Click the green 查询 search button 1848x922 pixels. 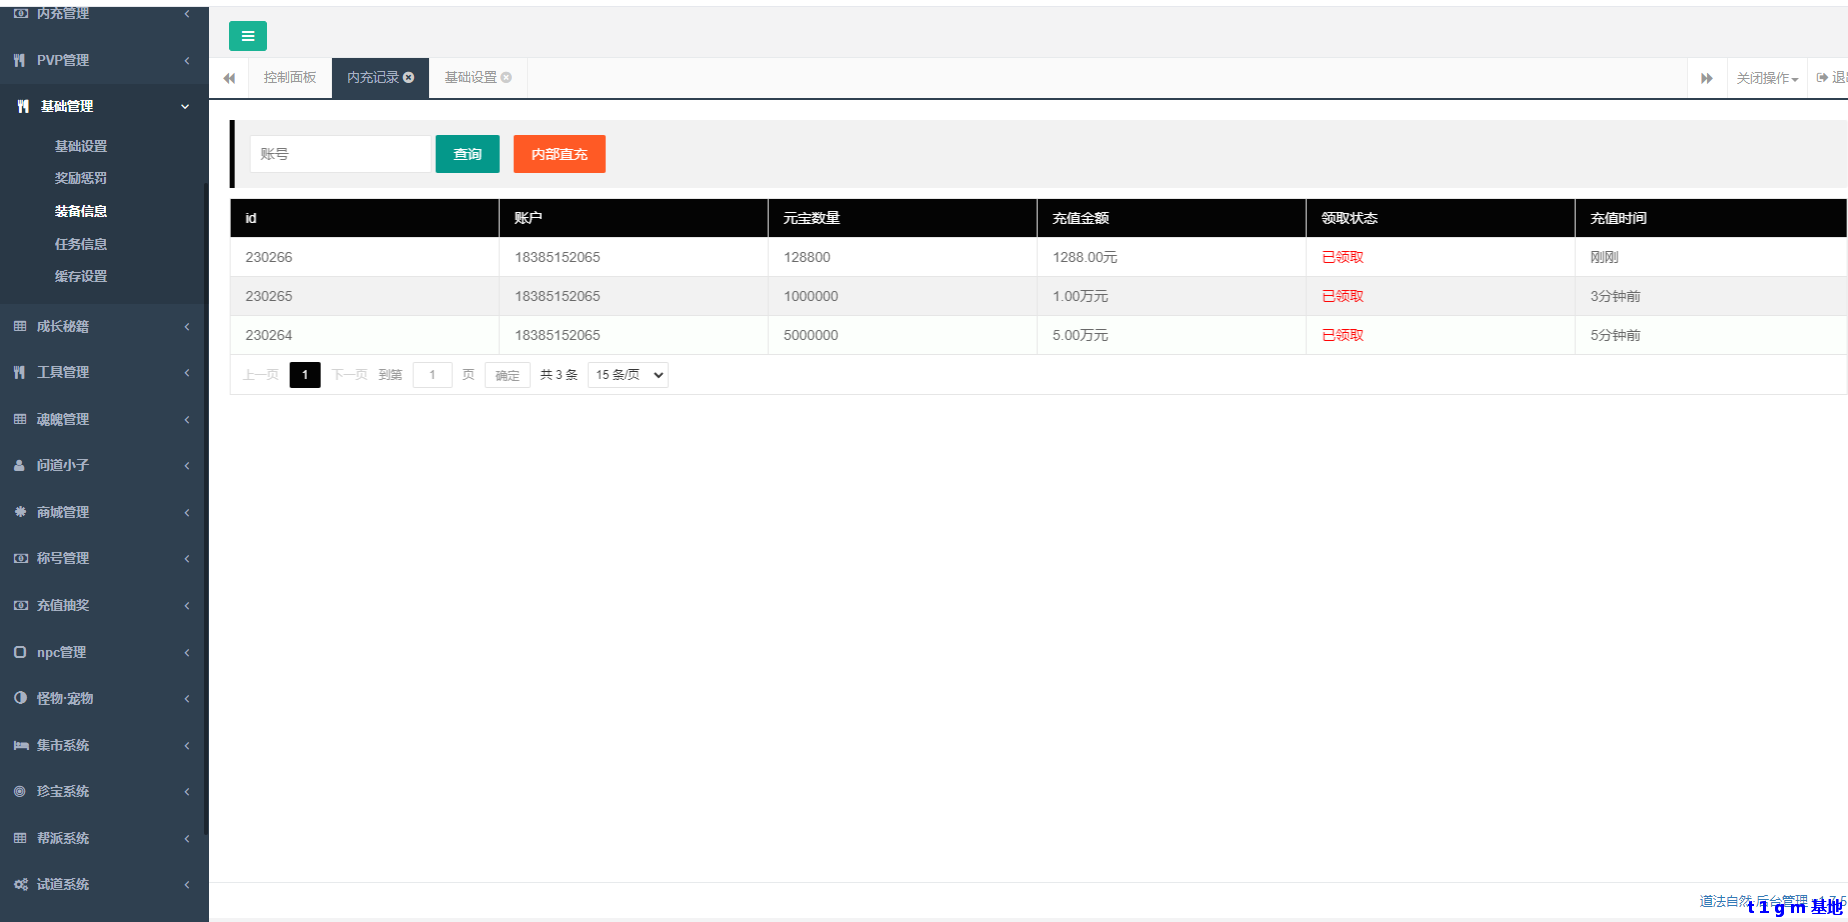467,154
